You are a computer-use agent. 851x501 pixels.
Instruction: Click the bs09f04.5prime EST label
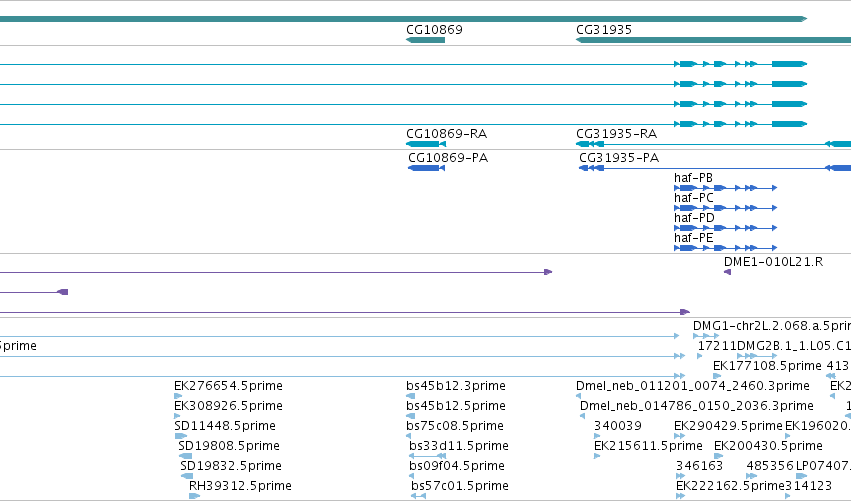pos(457,466)
